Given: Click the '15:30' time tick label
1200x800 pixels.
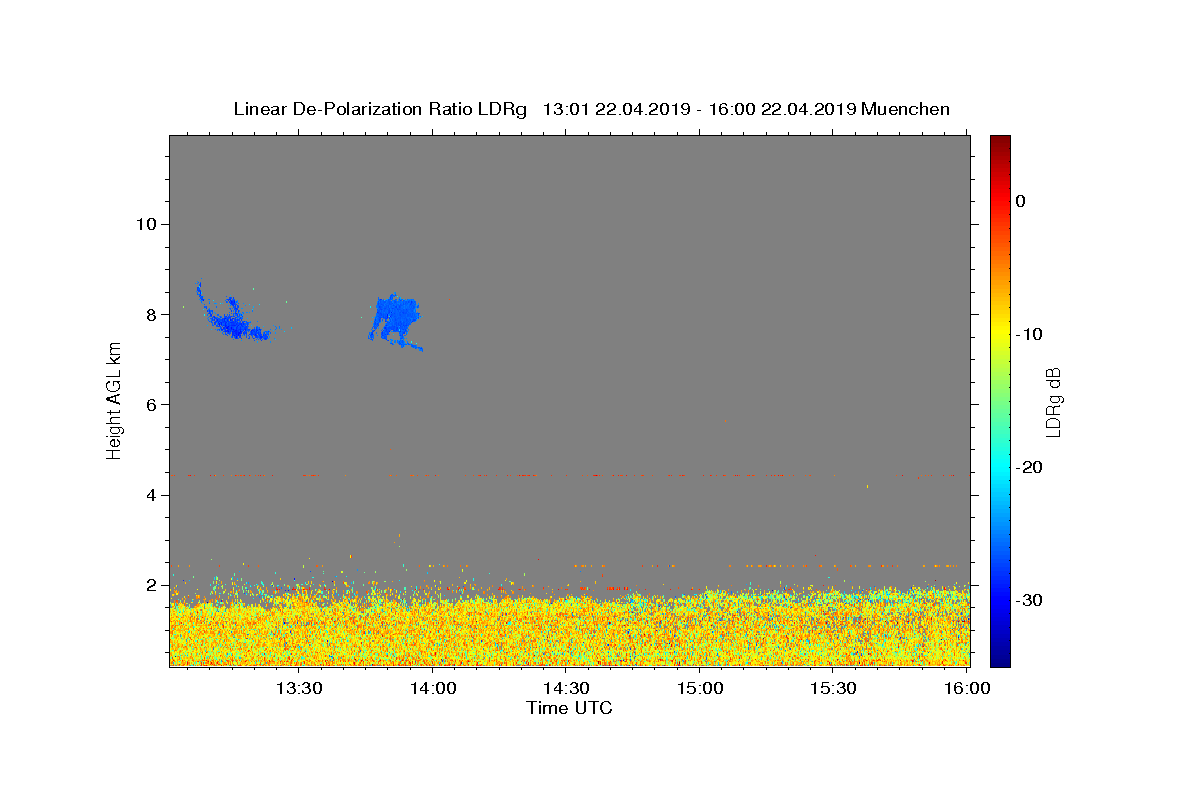Looking at the screenshot, I should (833, 688).
